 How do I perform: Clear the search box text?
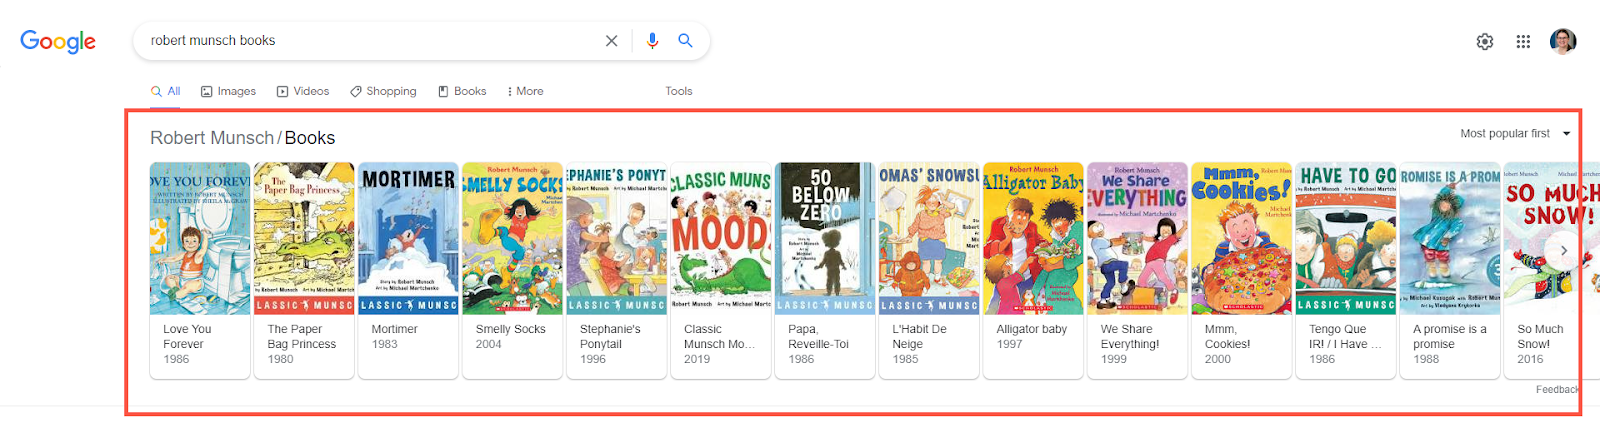tap(611, 41)
